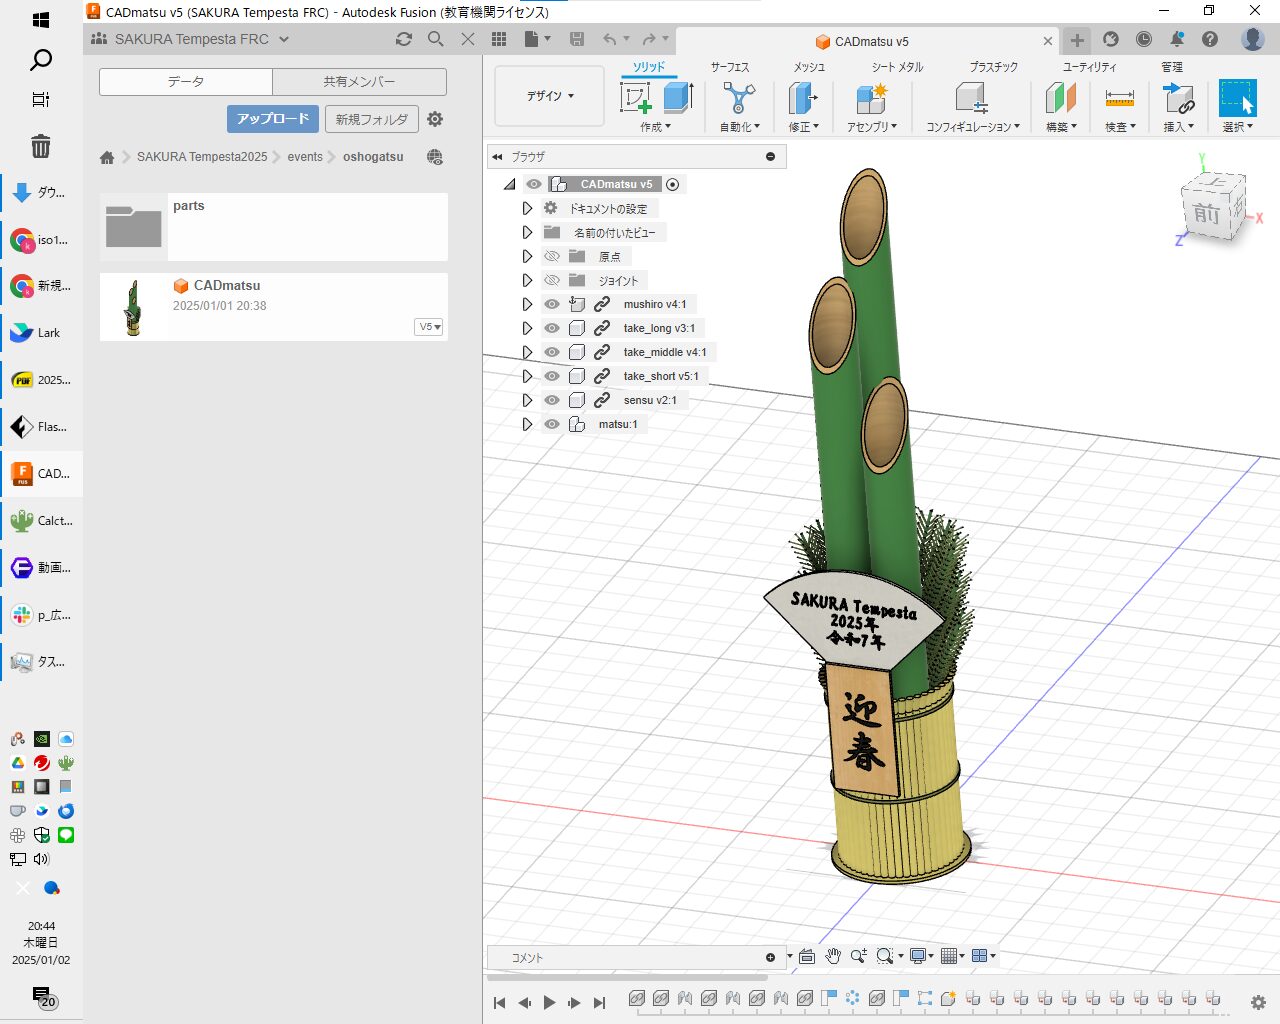Show the hidden Origin folder
The height and width of the screenshot is (1024, 1280).
552,256
